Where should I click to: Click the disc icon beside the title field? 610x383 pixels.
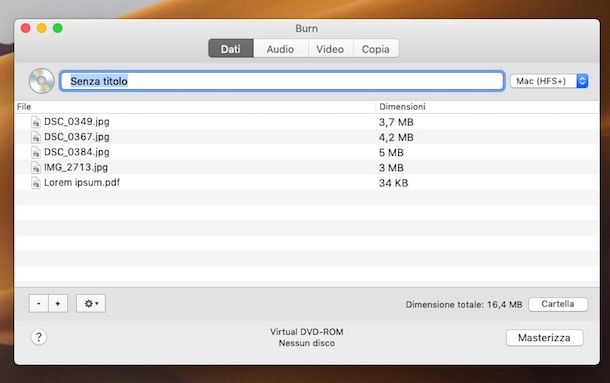click(x=42, y=81)
